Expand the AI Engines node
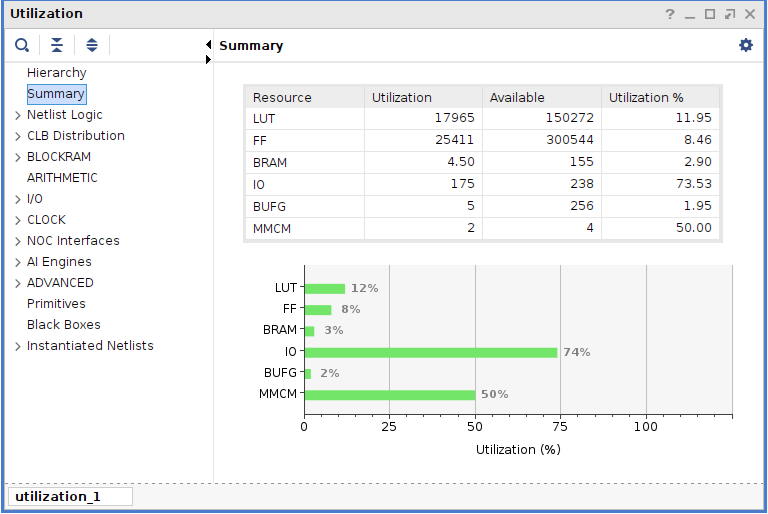This screenshot has height=514, width=768. coord(18,263)
